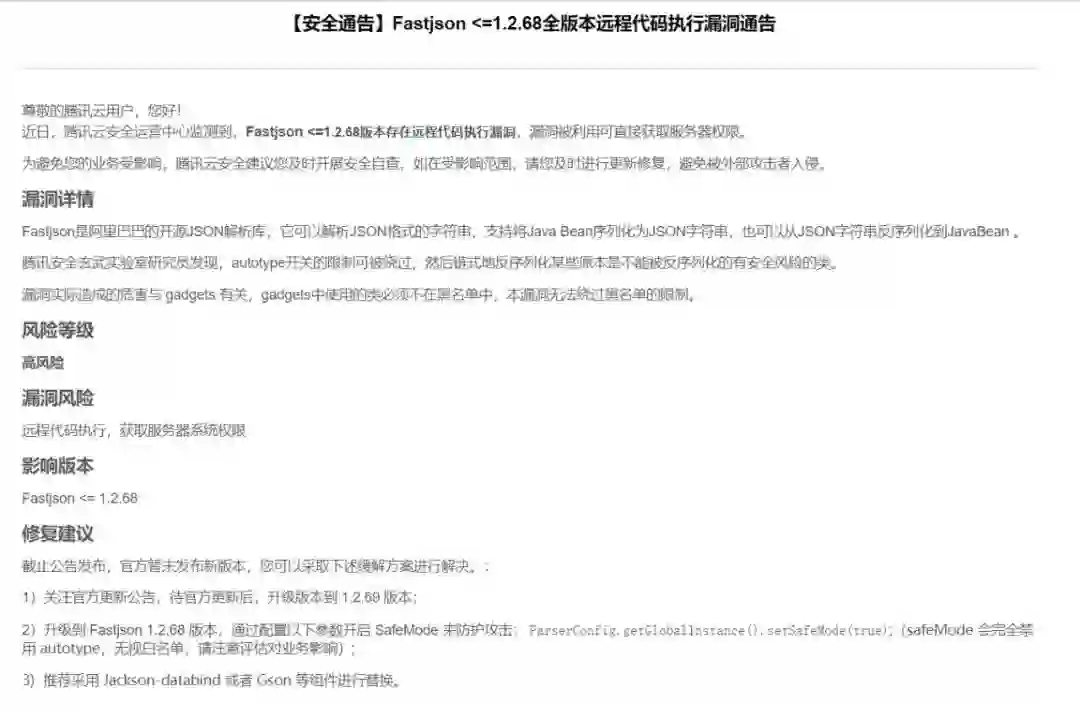Screen dimensions: 1080x712
Task: Click the announcement title about Fastjson <=1.2.68
Action: click(x=530, y=23)
